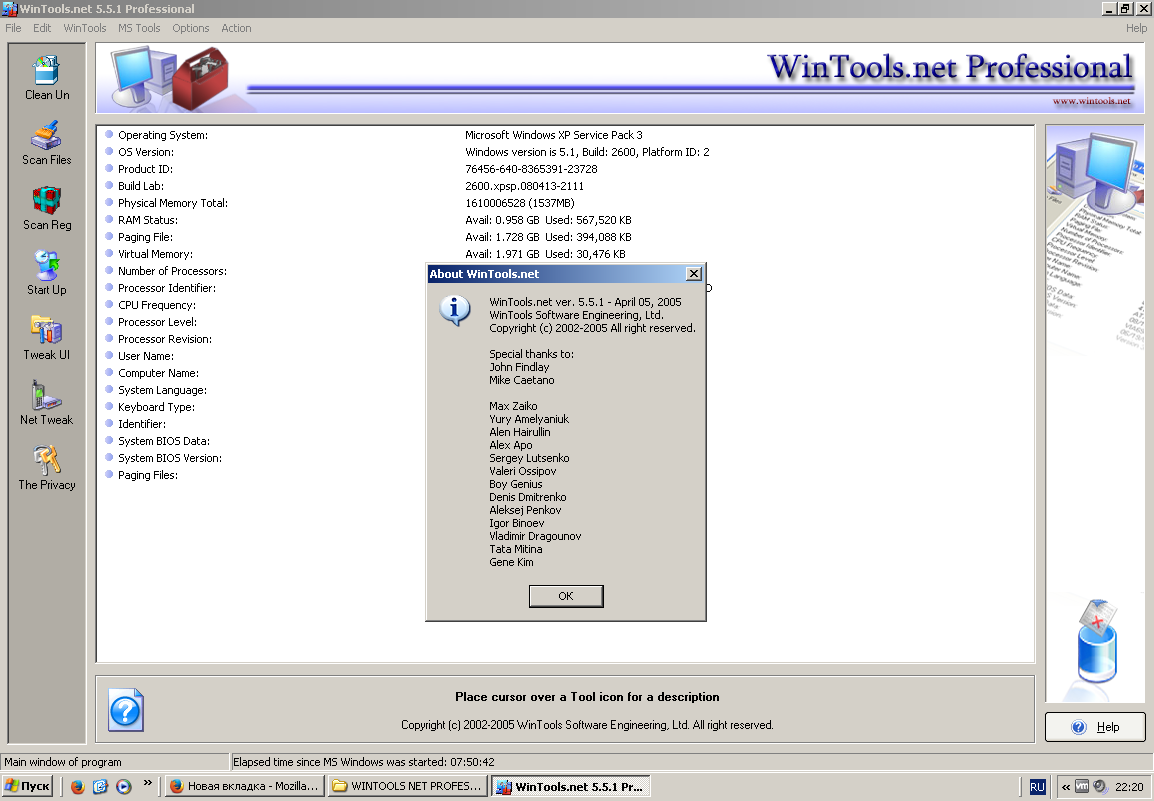The height and width of the screenshot is (801, 1154).
Task: Open the Clean Un tool
Action: [47, 77]
